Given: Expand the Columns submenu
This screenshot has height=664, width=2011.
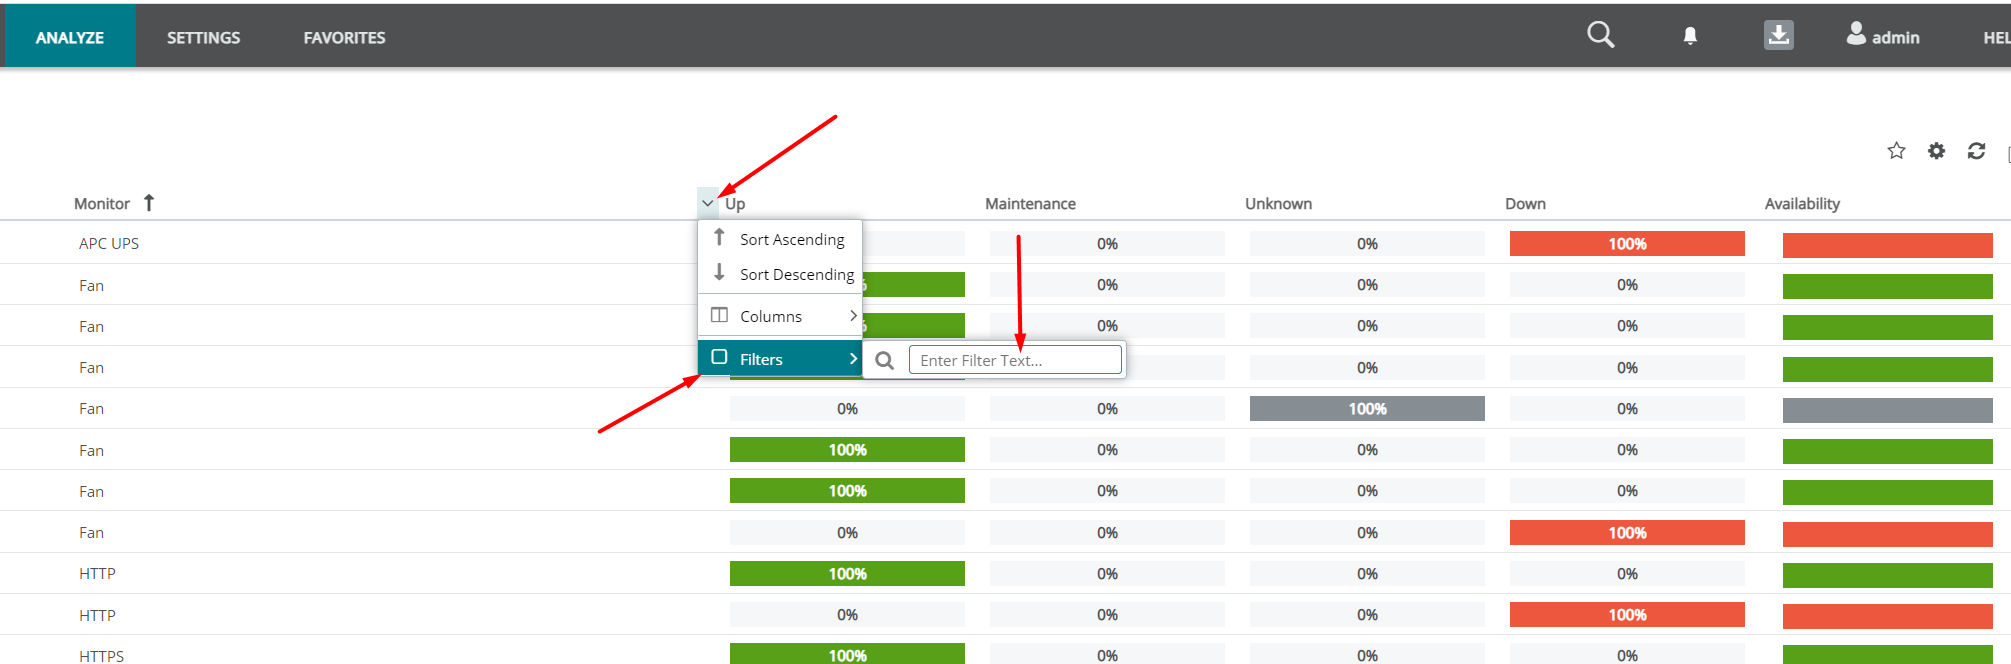Looking at the screenshot, I should (x=780, y=316).
